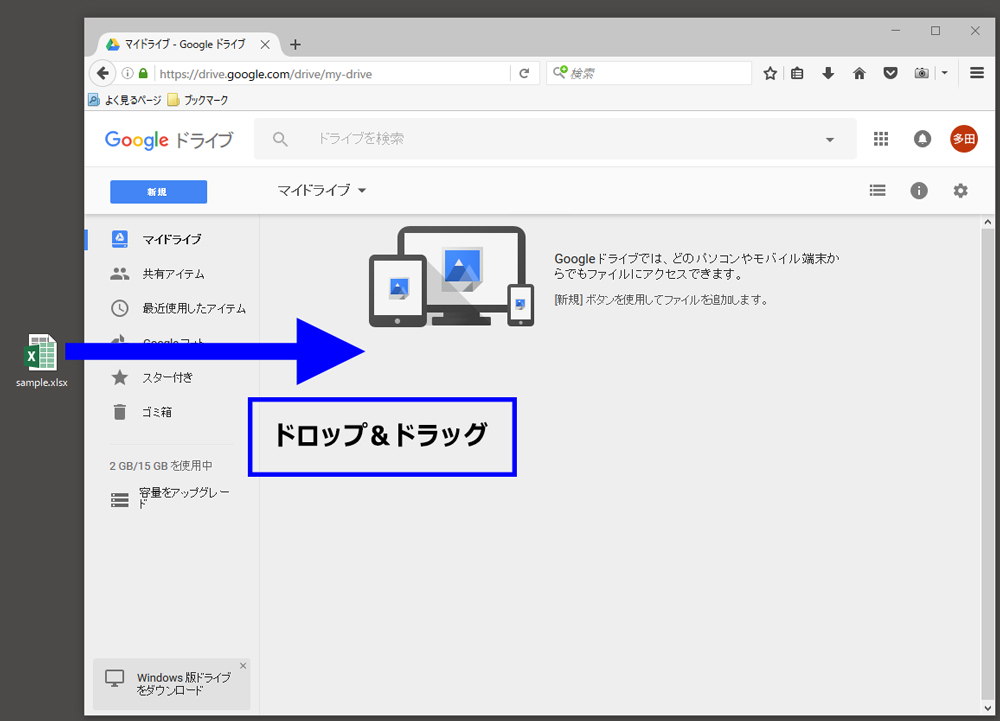1000x721 pixels.
Task: Click the green padlock security icon
Action: click(143, 73)
